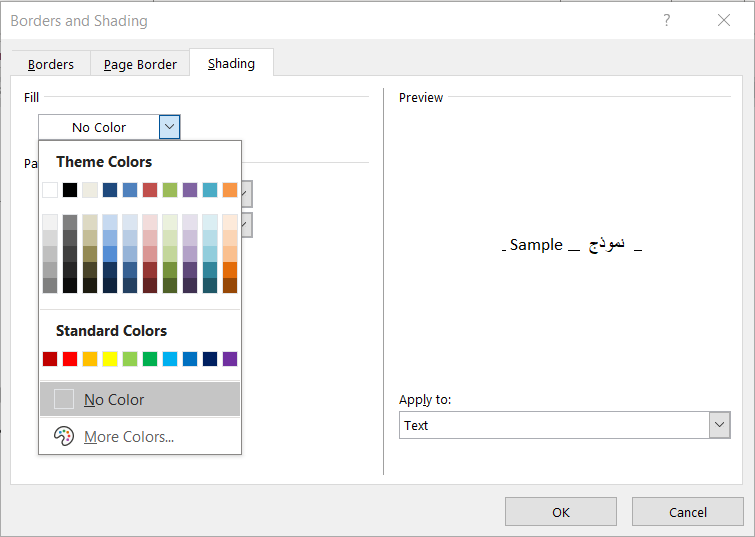Open More Colors palette icon

[64, 437]
